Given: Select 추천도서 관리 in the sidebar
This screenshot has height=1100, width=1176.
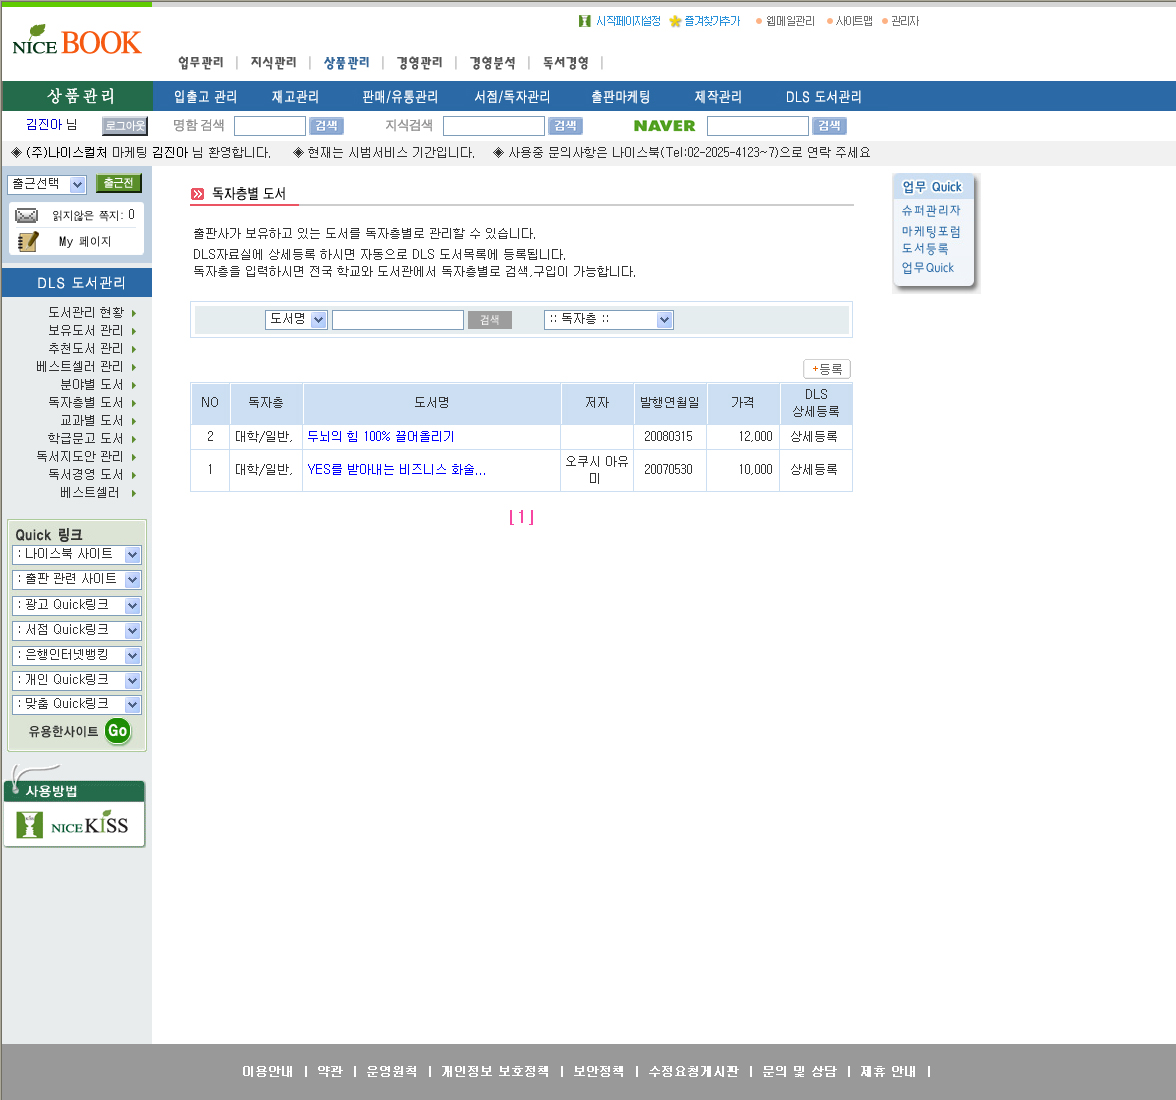Looking at the screenshot, I should tap(86, 349).
